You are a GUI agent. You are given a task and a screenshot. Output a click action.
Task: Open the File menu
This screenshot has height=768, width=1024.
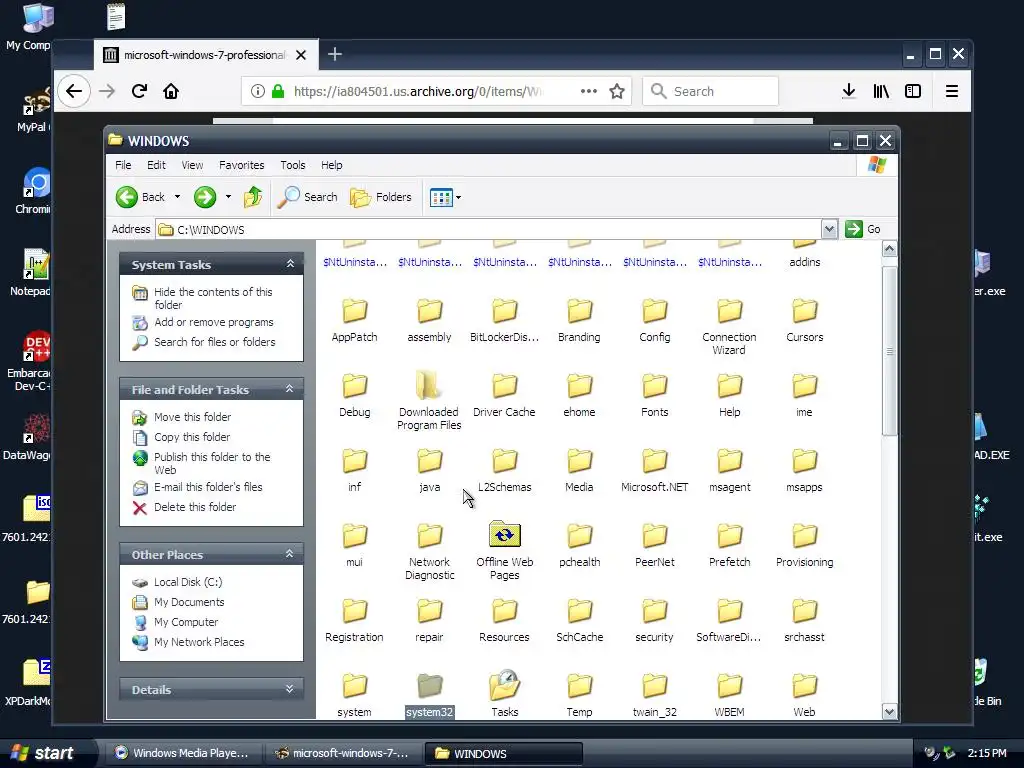[123, 165]
